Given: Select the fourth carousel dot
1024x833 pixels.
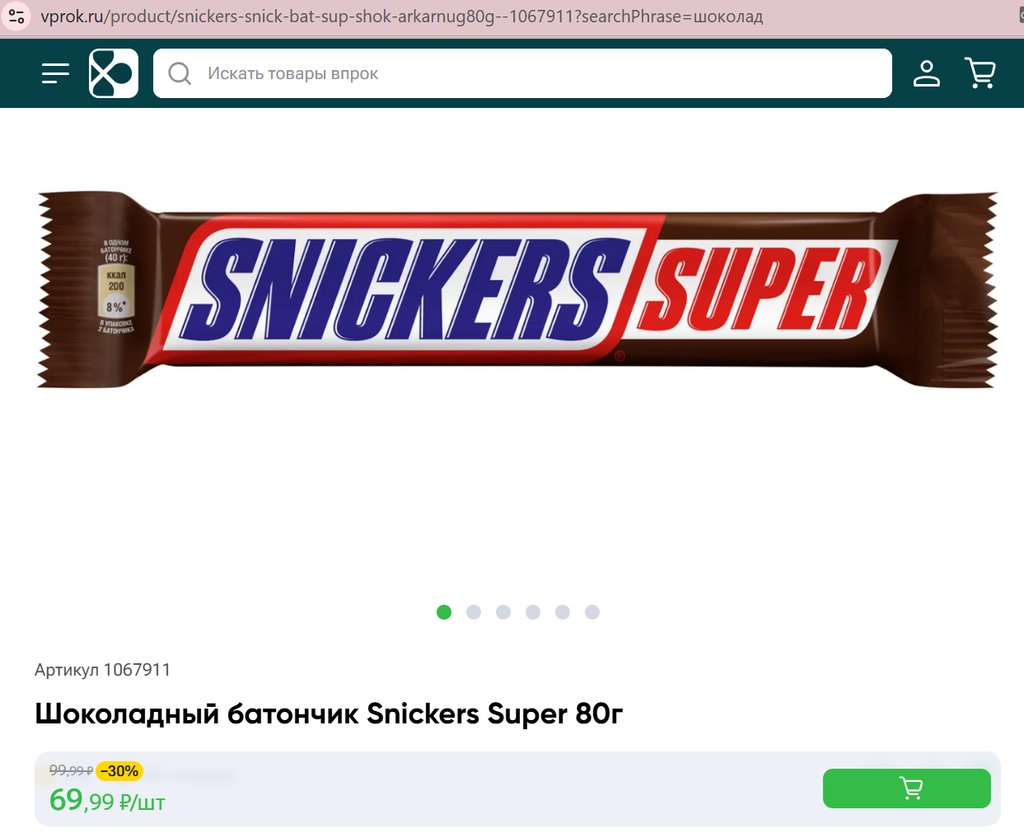Looking at the screenshot, I should pos(533,612).
